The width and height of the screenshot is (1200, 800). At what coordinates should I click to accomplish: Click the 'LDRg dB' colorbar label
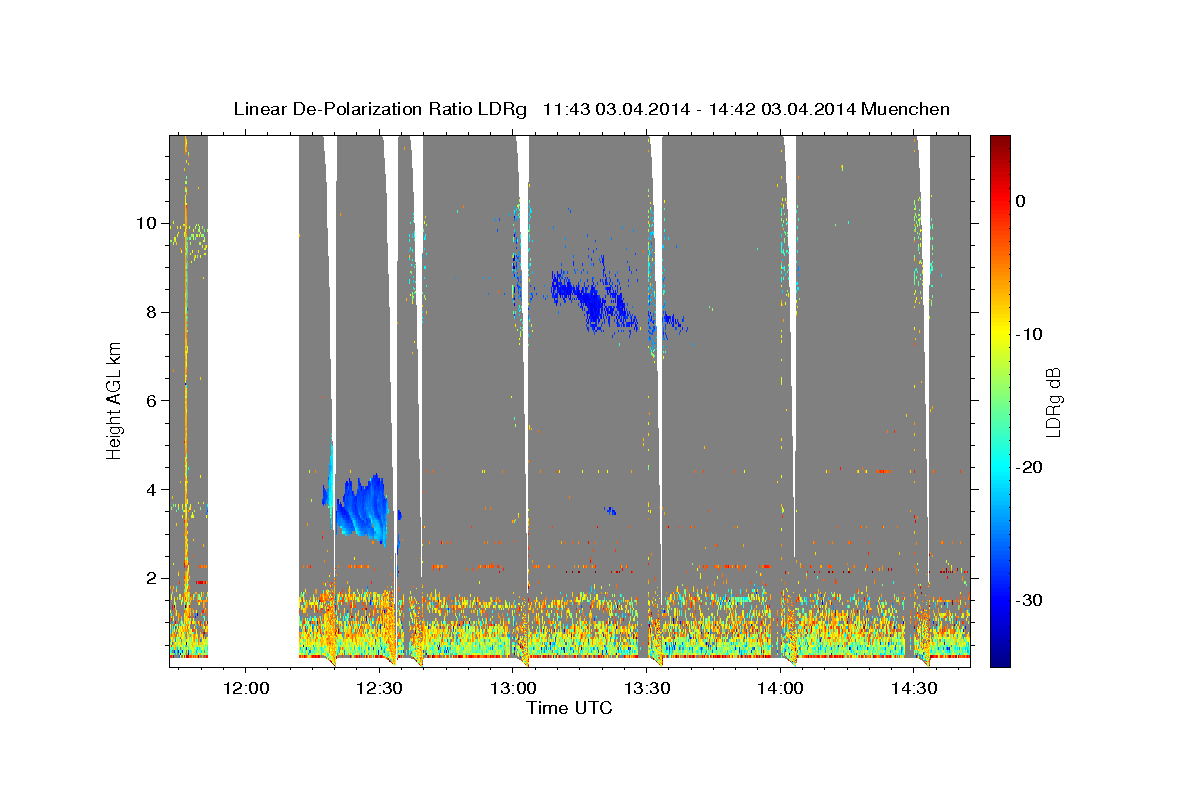pyautogui.click(x=1052, y=401)
